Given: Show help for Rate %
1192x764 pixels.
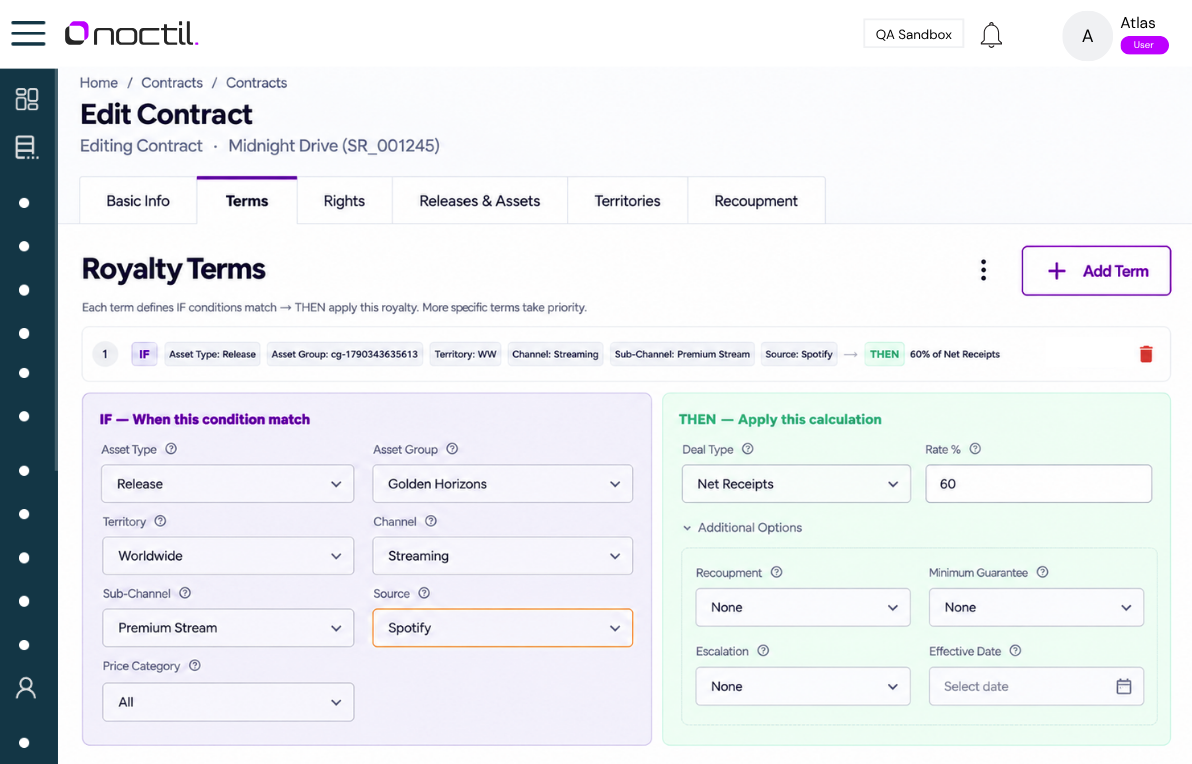Looking at the screenshot, I should tap(975, 449).
